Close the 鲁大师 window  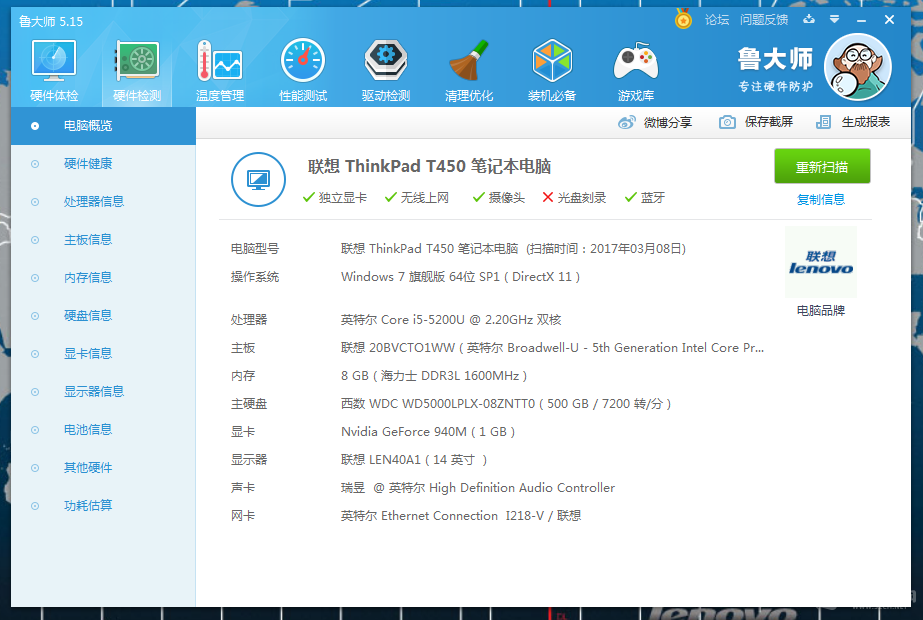pyautogui.click(x=889, y=20)
